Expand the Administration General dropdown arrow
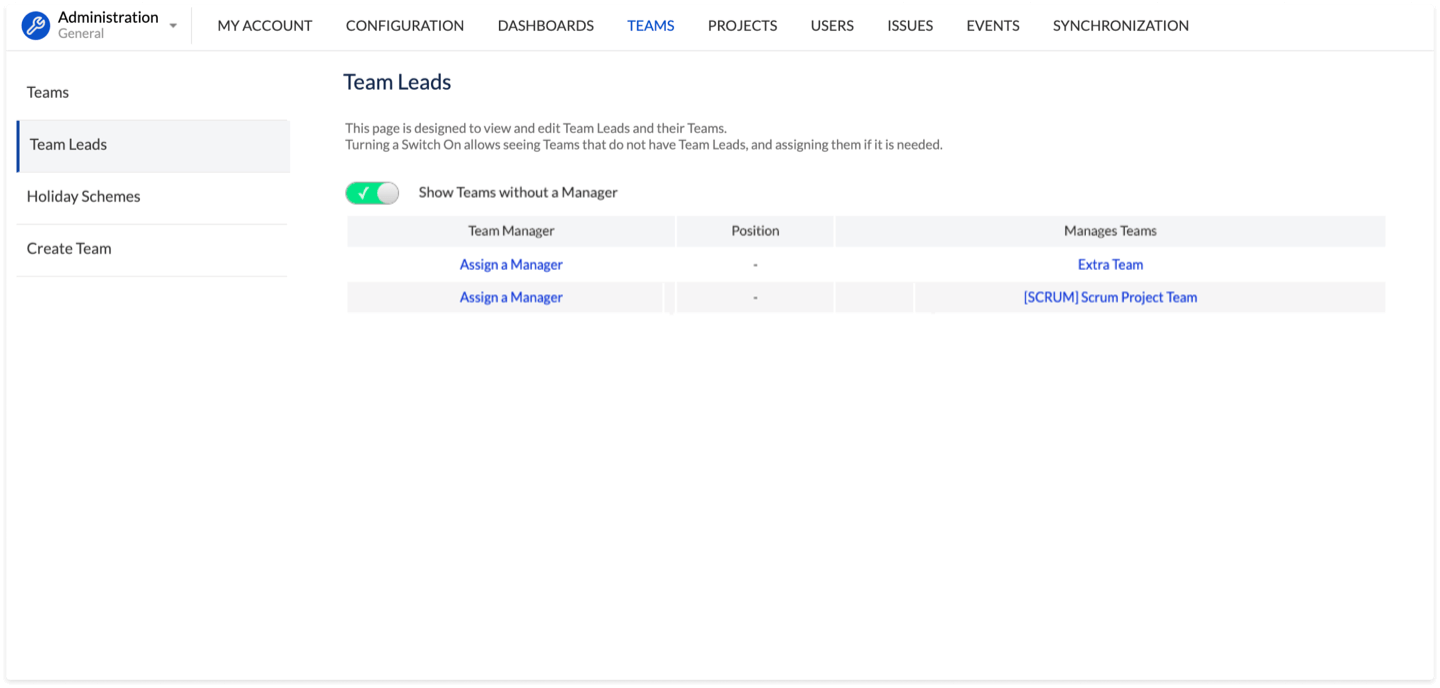1440x688 pixels. point(173,26)
